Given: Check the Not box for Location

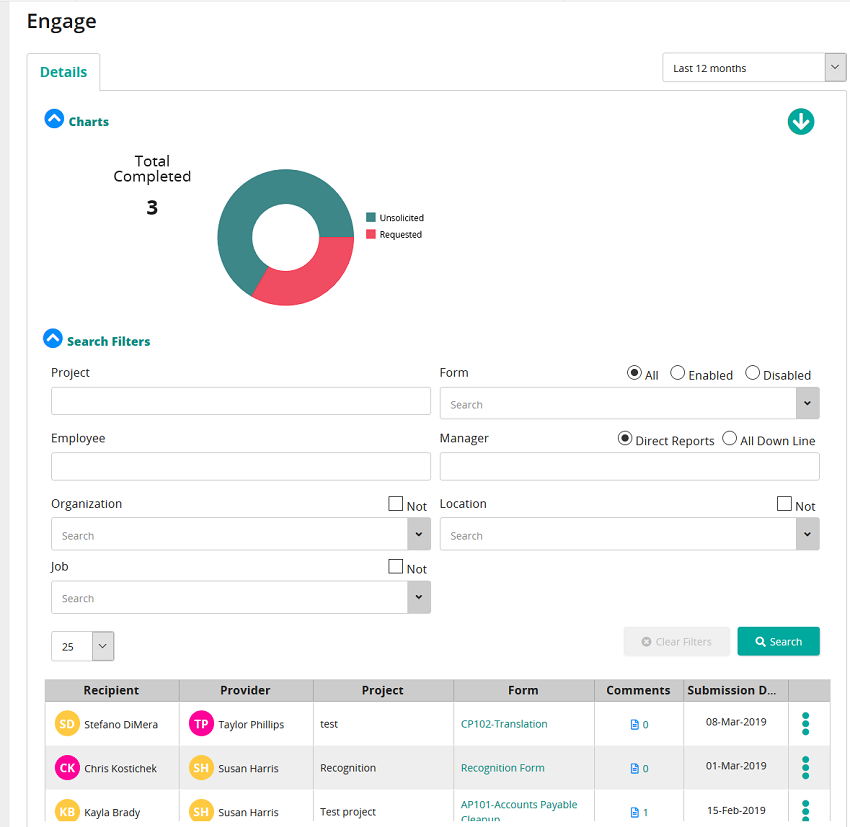Looking at the screenshot, I should tap(784, 503).
